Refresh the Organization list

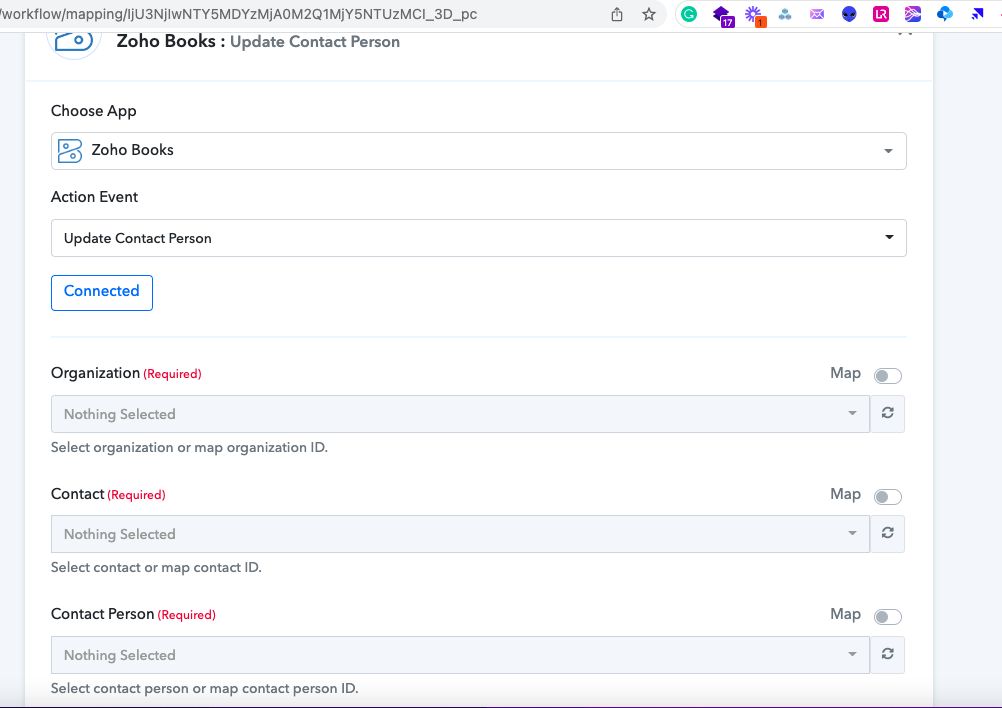click(888, 413)
